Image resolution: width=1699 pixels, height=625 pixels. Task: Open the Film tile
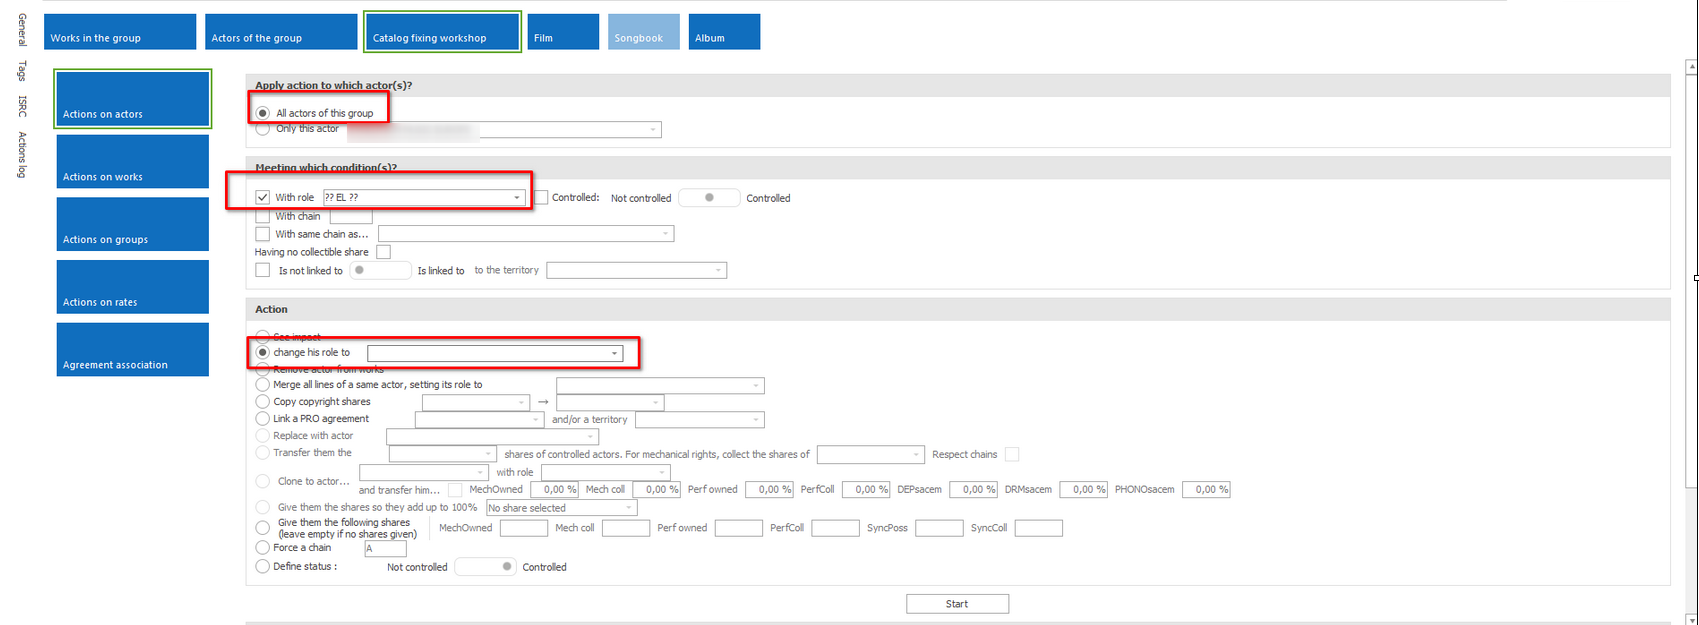pyautogui.click(x=563, y=32)
